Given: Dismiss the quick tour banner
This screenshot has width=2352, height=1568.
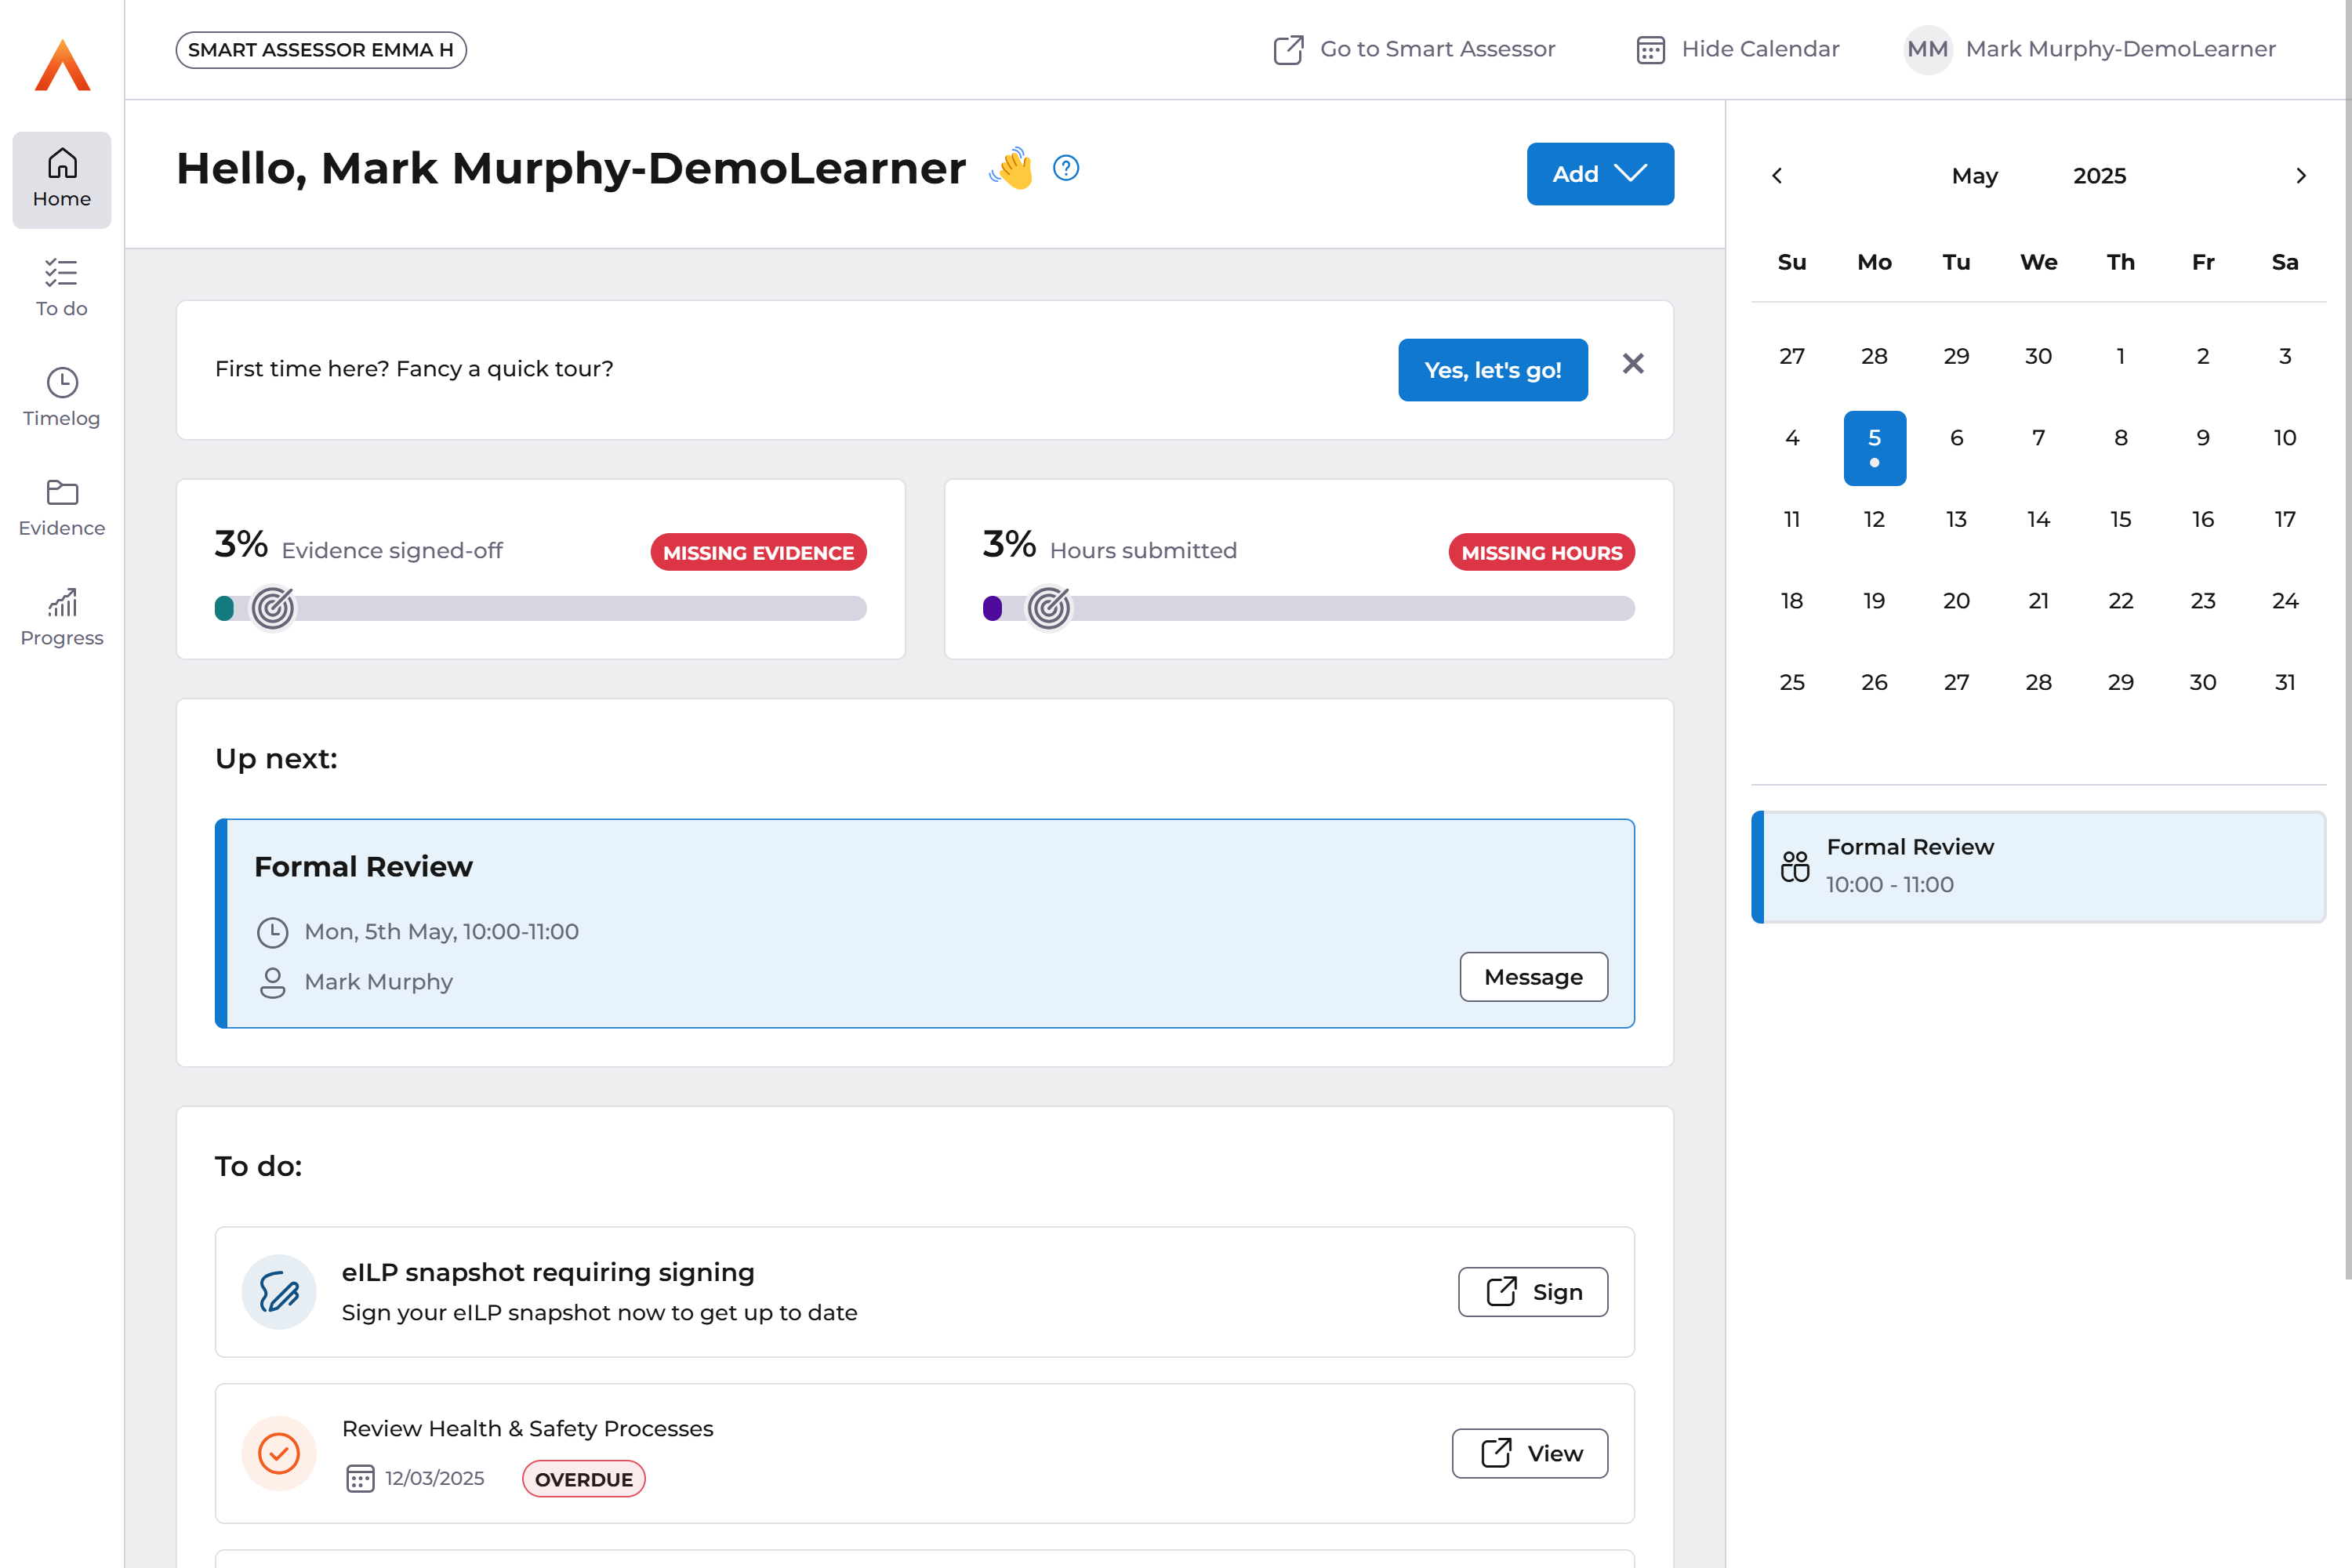Looking at the screenshot, I should click(x=1632, y=364).
